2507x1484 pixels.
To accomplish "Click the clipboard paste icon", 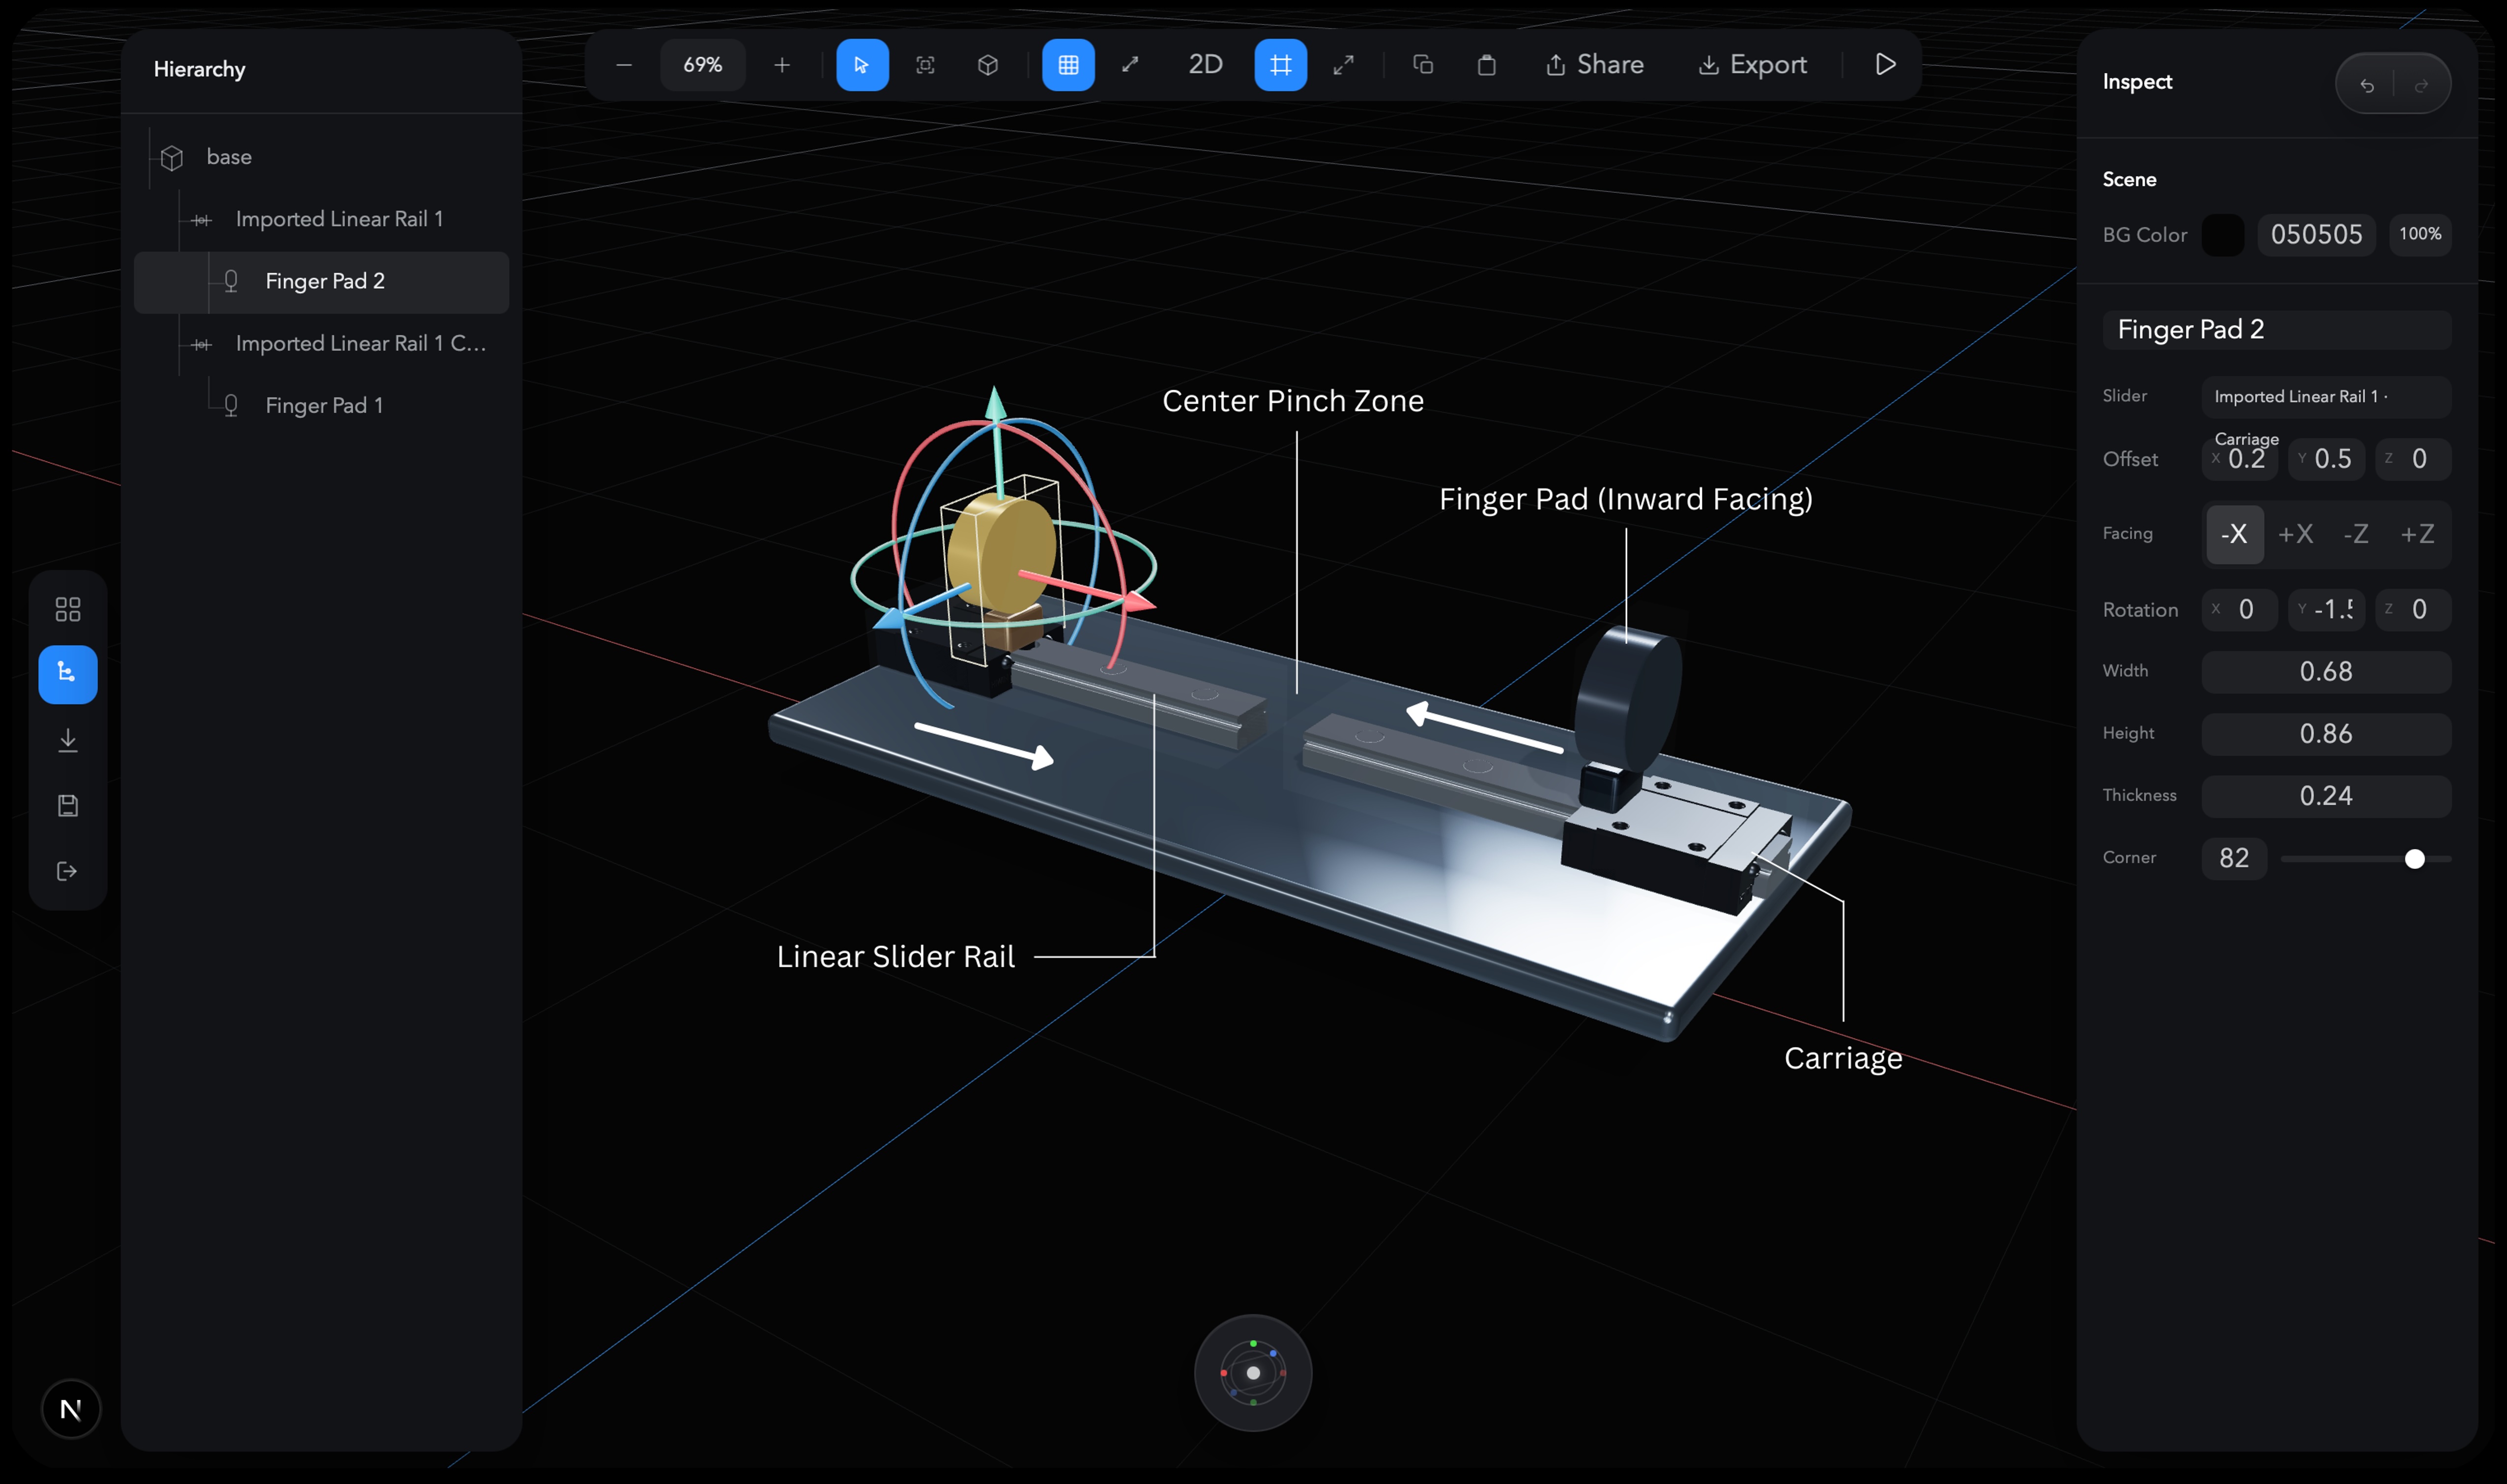I will tap(1487, 65).
